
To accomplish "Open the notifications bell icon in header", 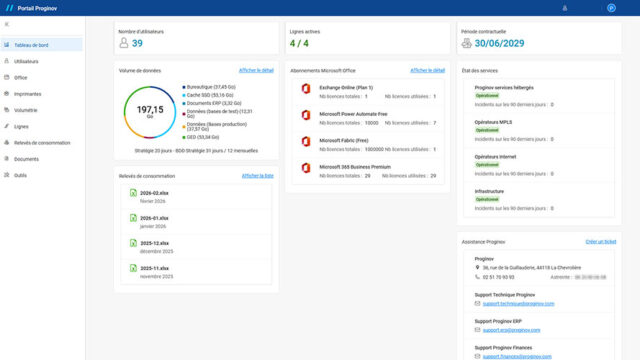I will click(x=564, y=8).
